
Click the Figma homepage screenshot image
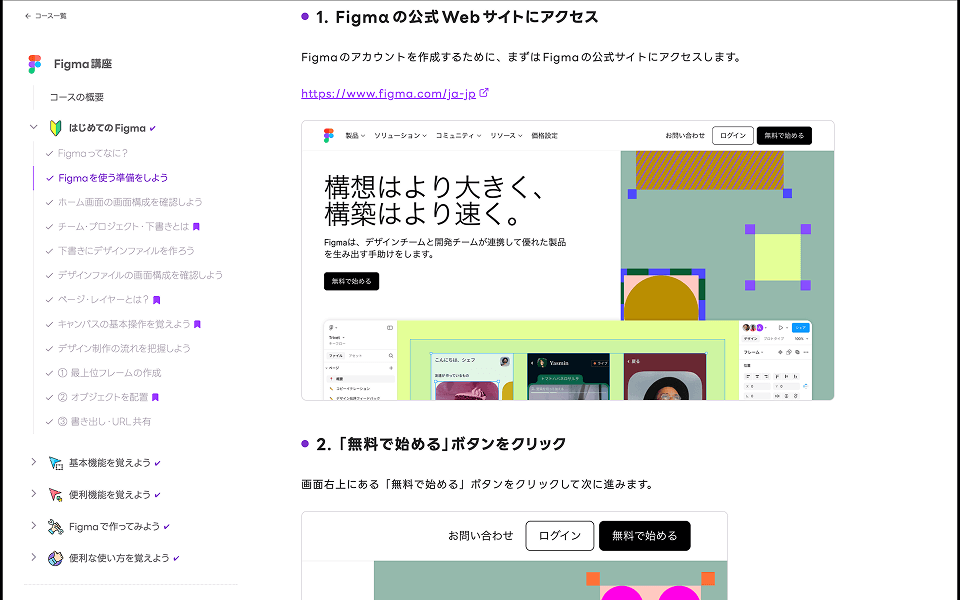[567, 260]
